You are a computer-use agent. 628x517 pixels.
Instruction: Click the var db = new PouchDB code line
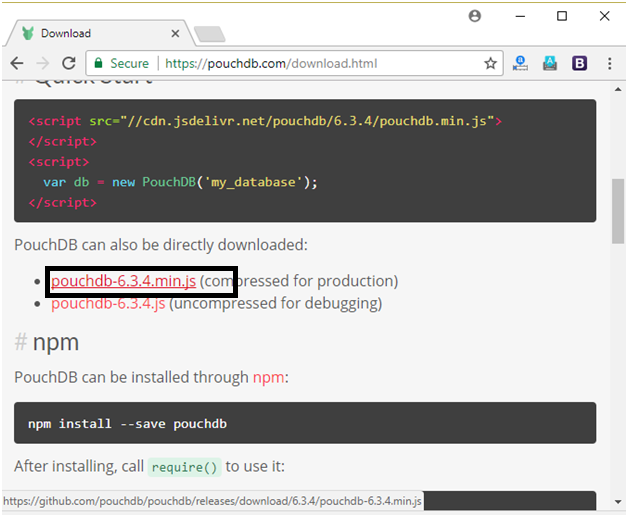[x=180, y=182]
